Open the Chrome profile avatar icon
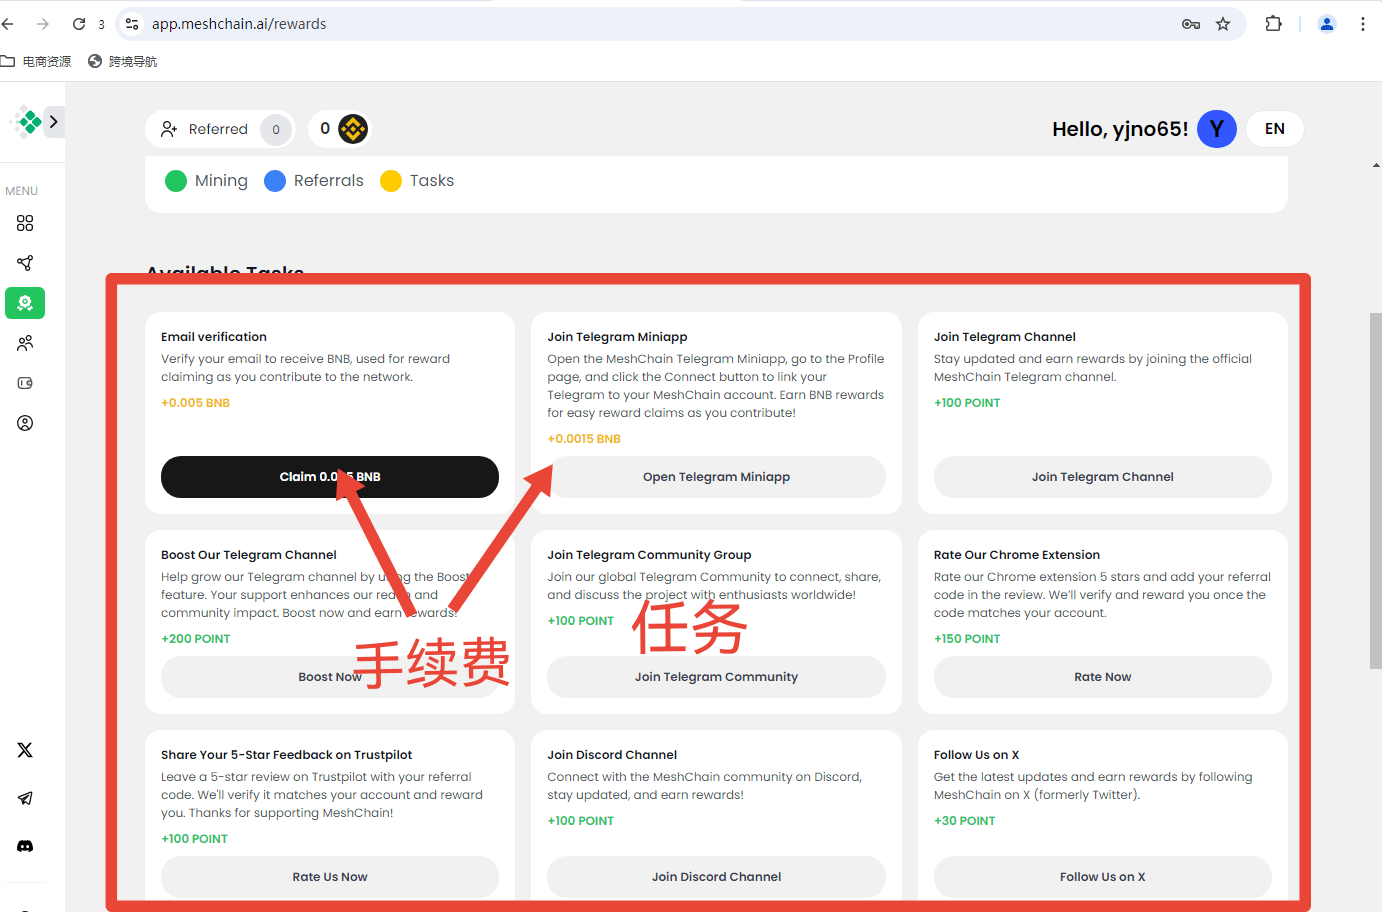The width and height of the screenshot is (1382, 912). point(1327,24)
